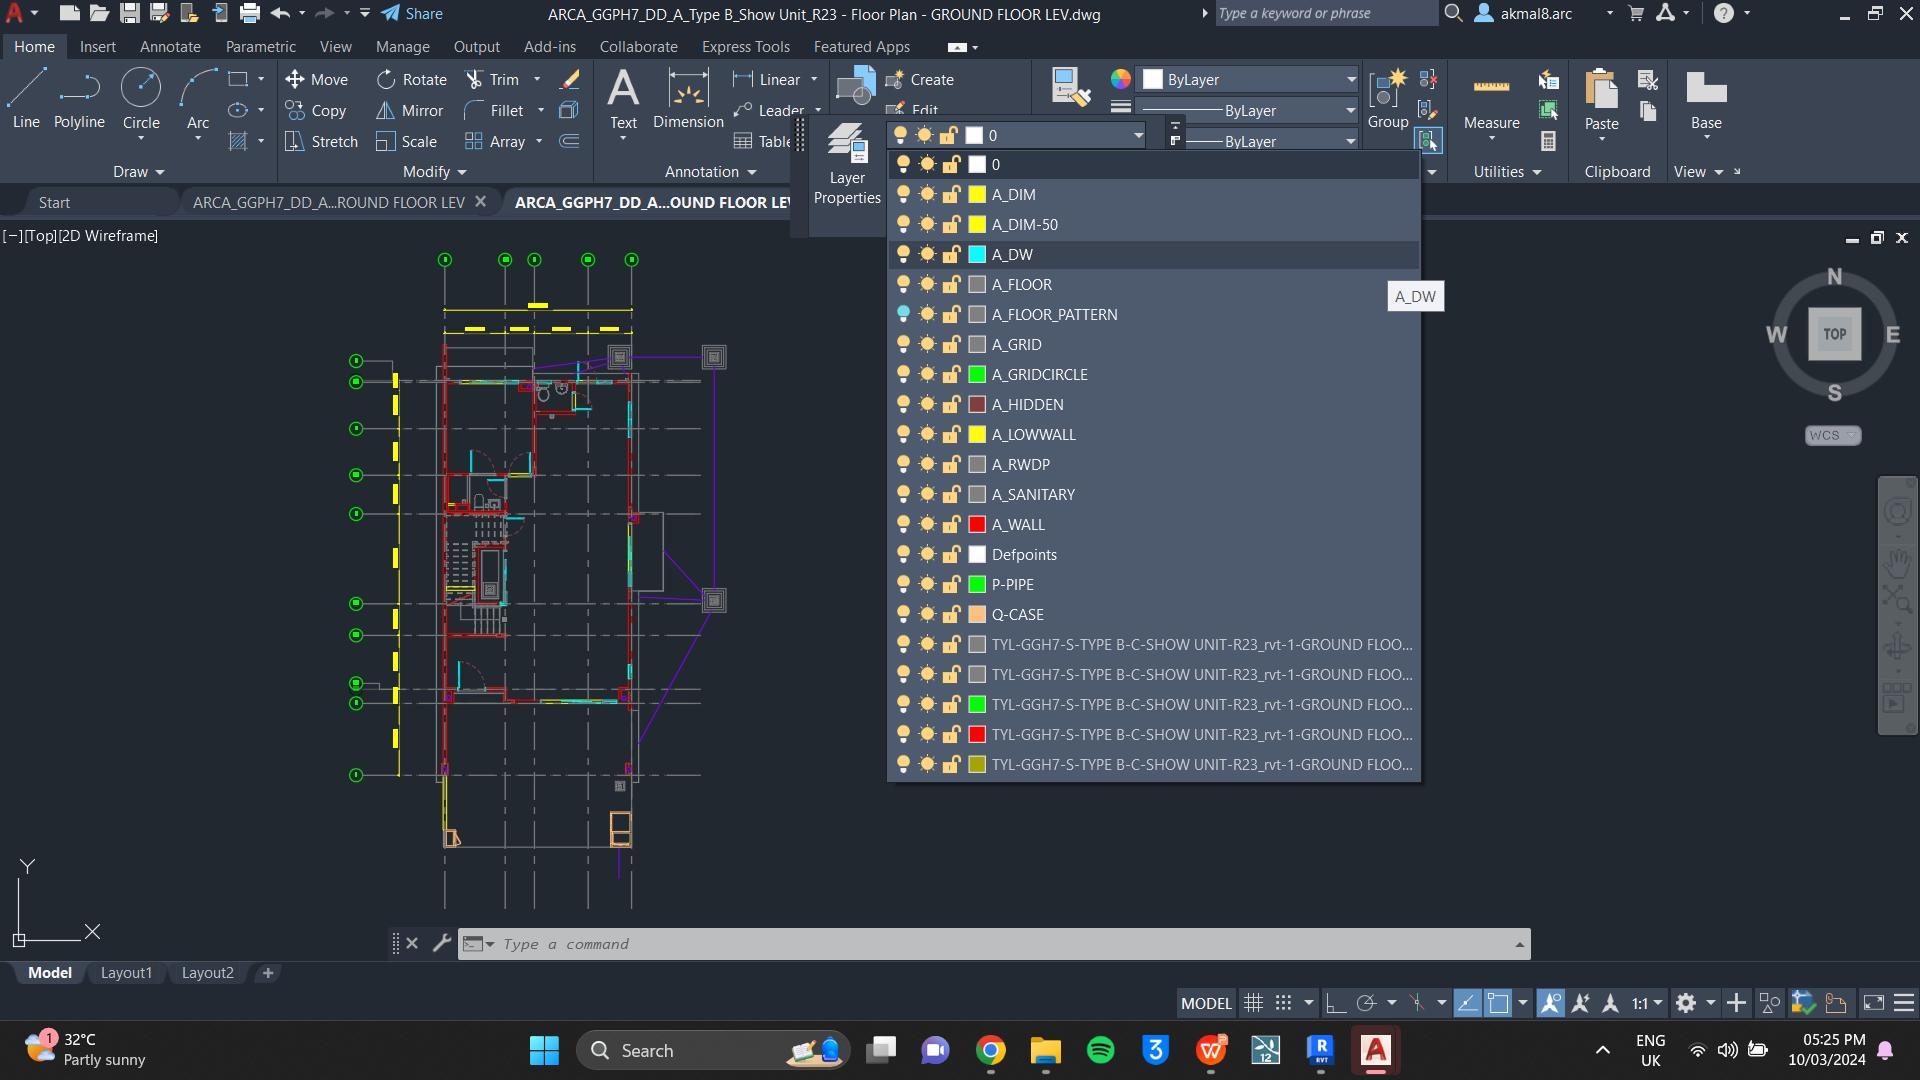Click the A_GRIDCIRCLE green color swatch
The height and width of the screenshot is (1080, 1920).
coord(978,374)
